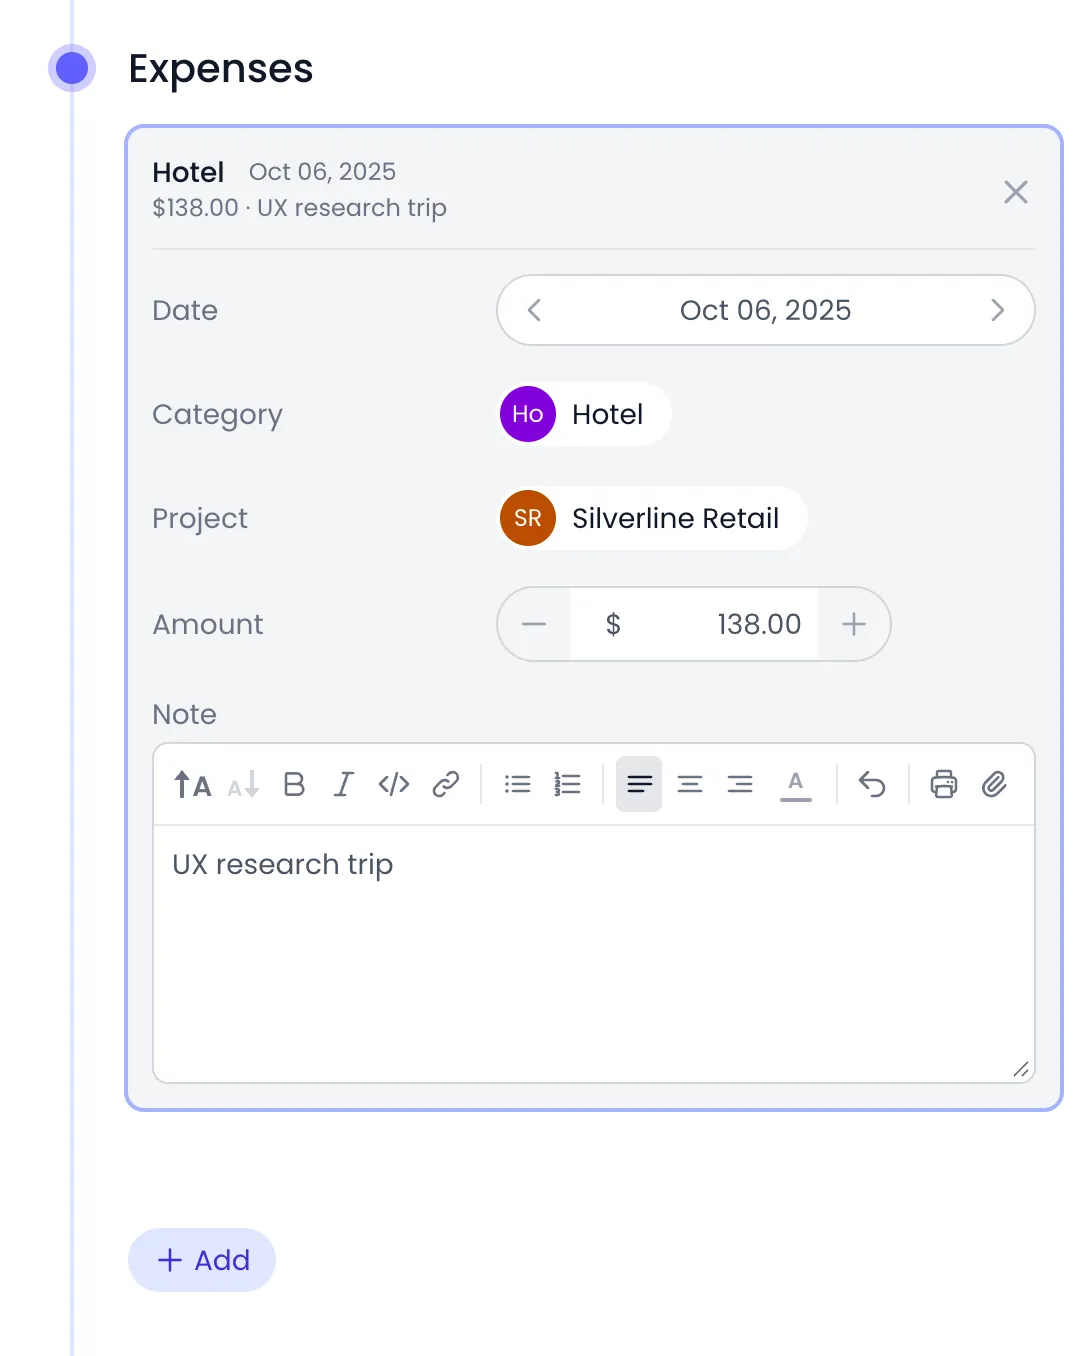Decrease the amount with minus button
This screenshot has width=1076, height=1356.
[534, 624]
